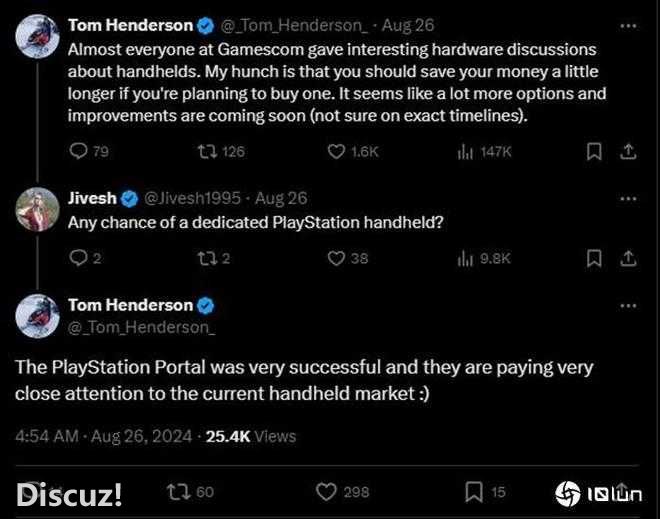View Jivesh's profile avatar
This screenshot has width=660, height=519.
(x=37, y=209)
